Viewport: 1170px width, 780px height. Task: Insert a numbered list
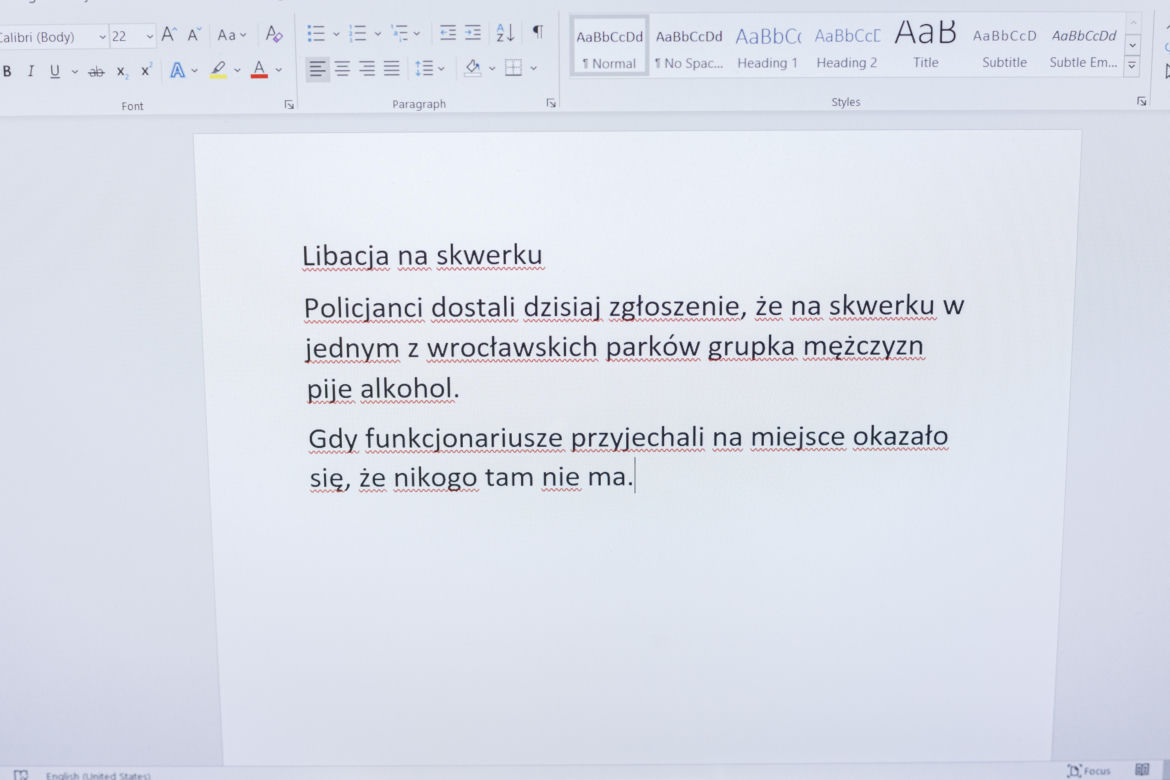(358, 33)
